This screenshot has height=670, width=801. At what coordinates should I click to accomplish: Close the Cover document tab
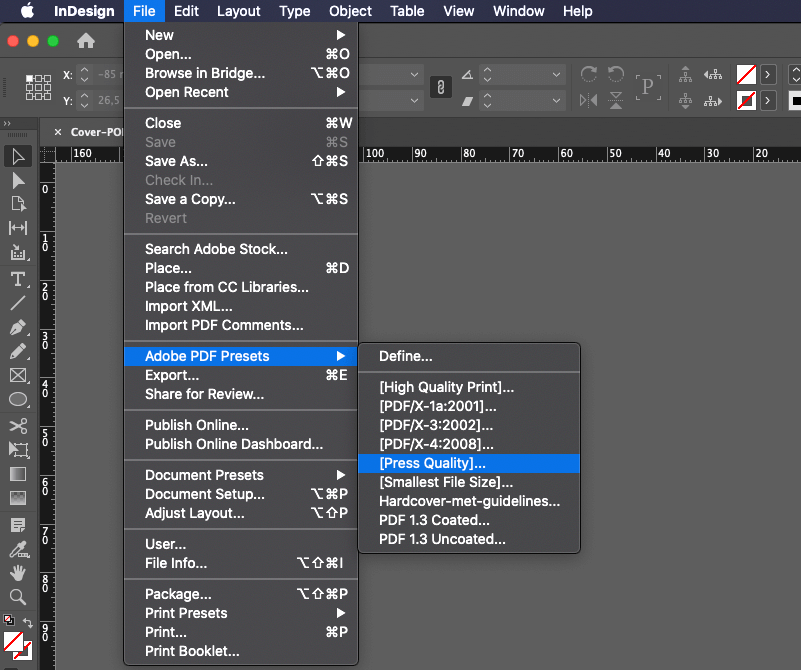coord(58,132)
